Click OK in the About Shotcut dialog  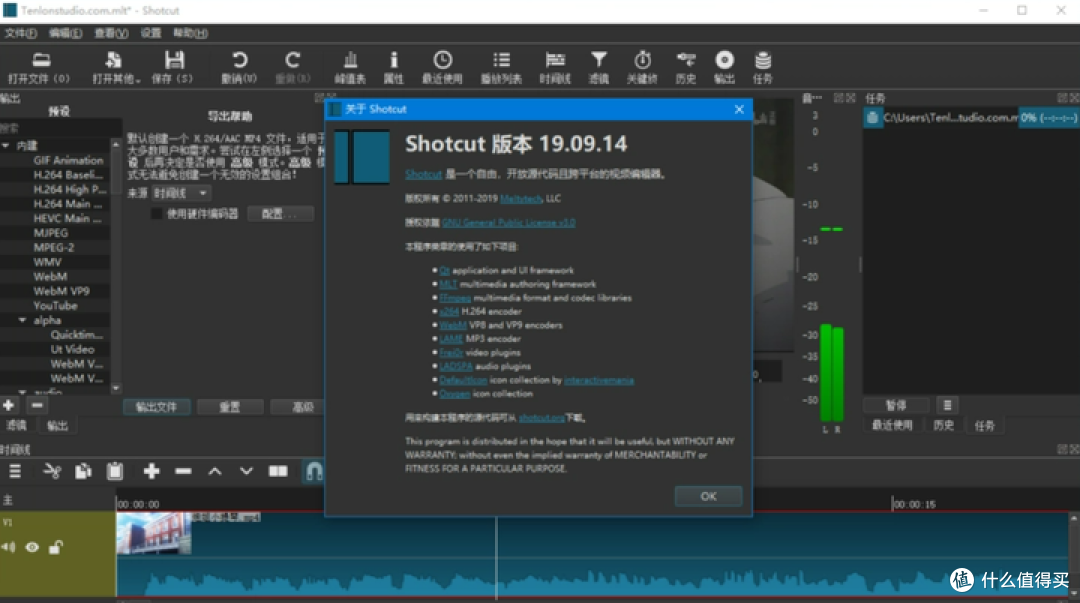708,496
